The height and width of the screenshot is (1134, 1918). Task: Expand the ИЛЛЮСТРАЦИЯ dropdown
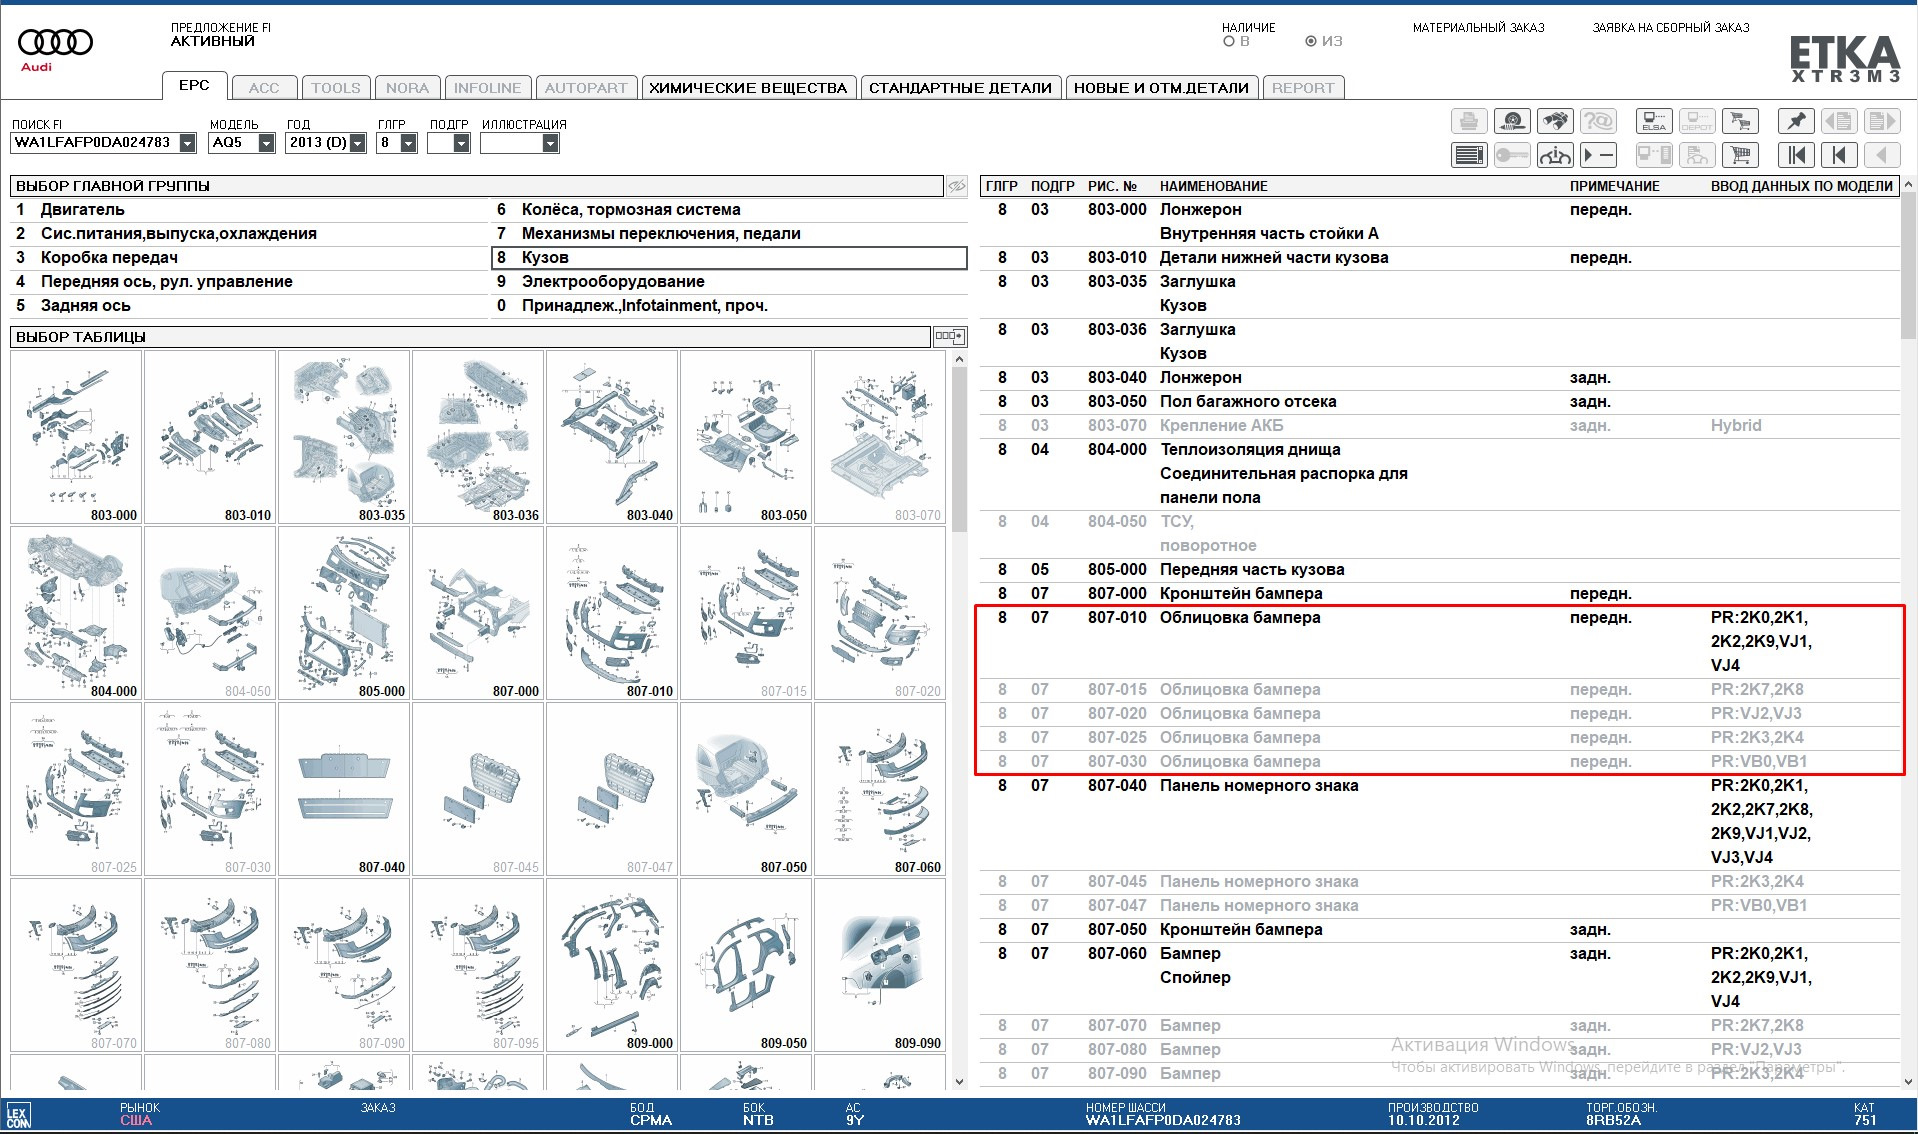(550, 143)
